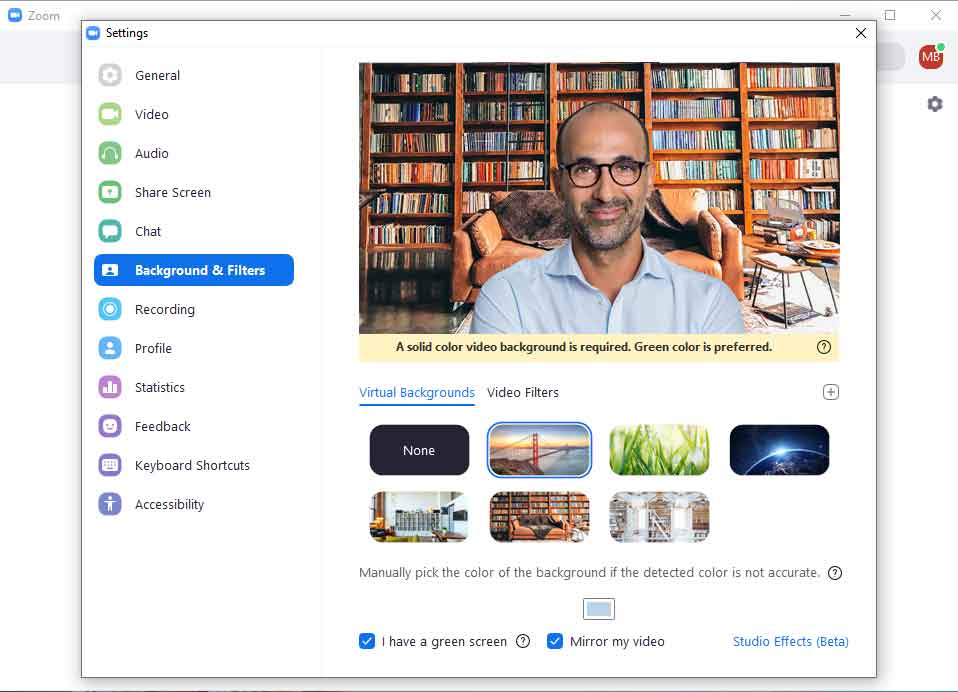Viewport: 958px width, 692px height.
Task: Stay on the Virtual Backgrounds tab
Action: (417, 392)
